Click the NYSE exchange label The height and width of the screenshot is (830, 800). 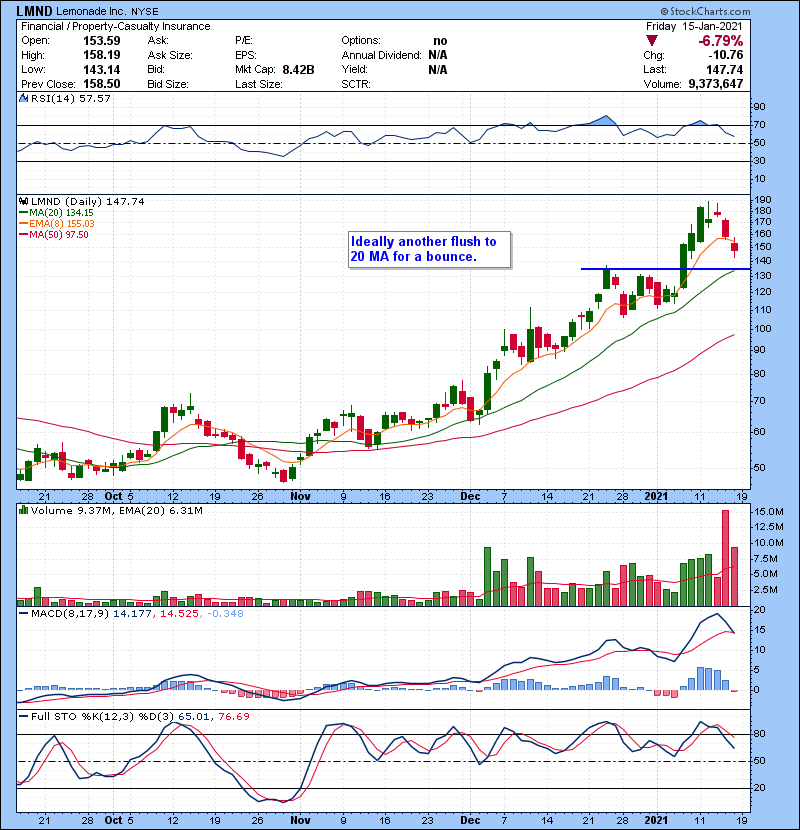(x=146, y=11)
